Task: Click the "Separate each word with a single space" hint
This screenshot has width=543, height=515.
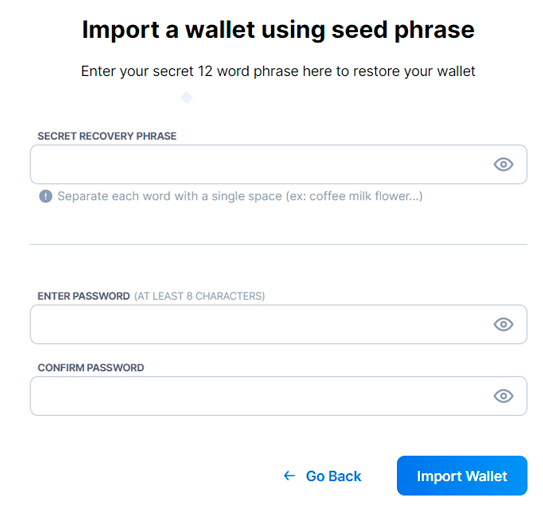Action: [170, 196]
